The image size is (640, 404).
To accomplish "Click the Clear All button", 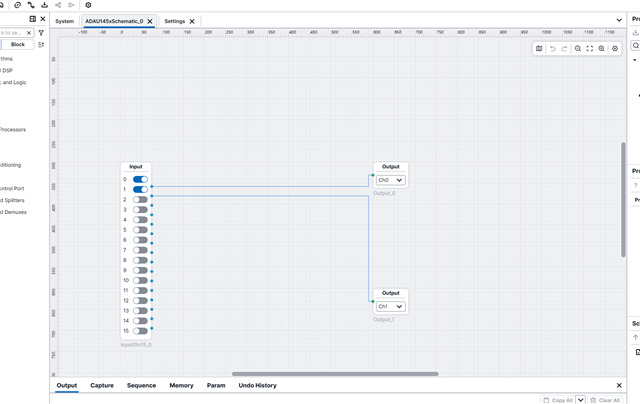I will (x=605, y=400).
